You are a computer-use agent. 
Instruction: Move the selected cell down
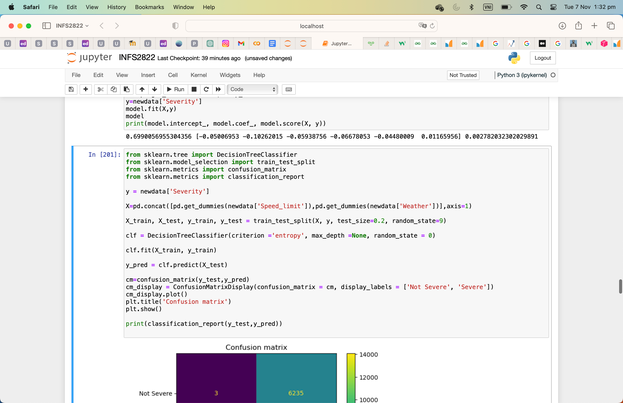point(154,89)
